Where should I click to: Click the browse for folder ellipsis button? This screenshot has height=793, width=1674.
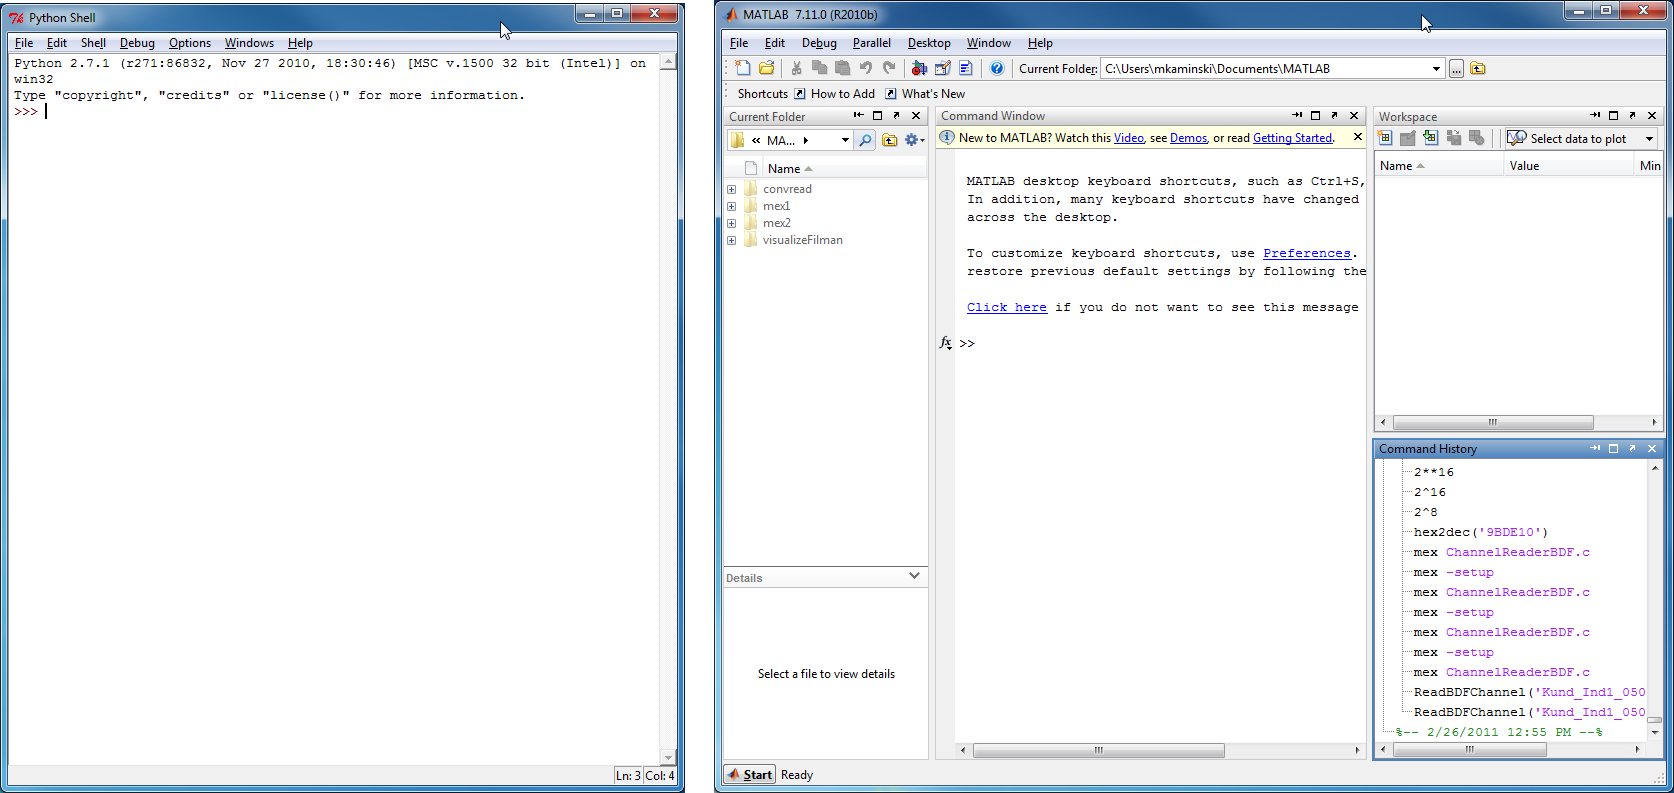[x=1456, y=69]
